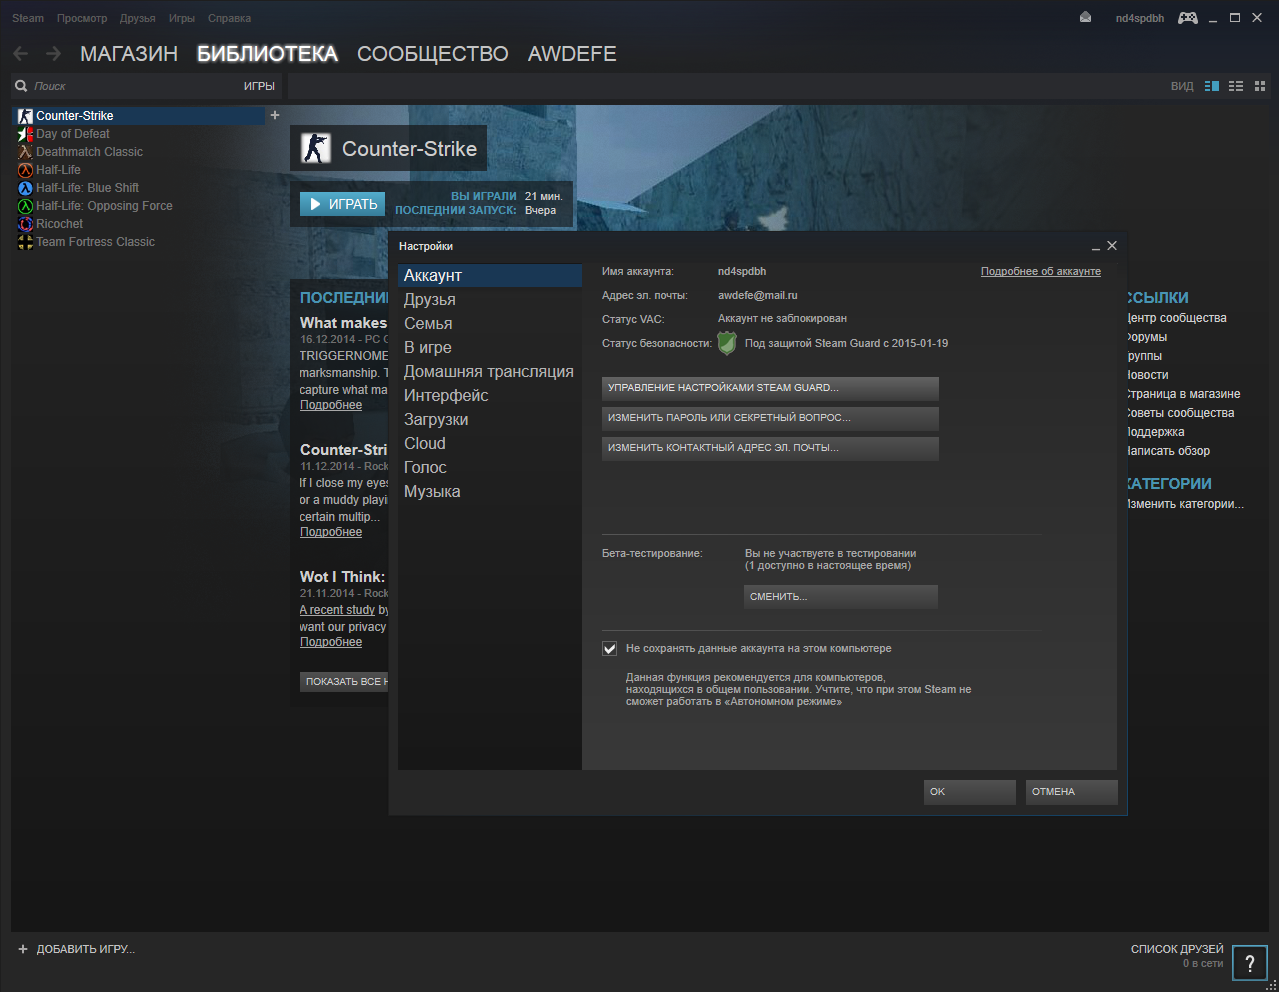Image resolution: width=1279 pixels, height=992 pixels.
Task: Go forward with the right arrow
Action: (53, 54)
